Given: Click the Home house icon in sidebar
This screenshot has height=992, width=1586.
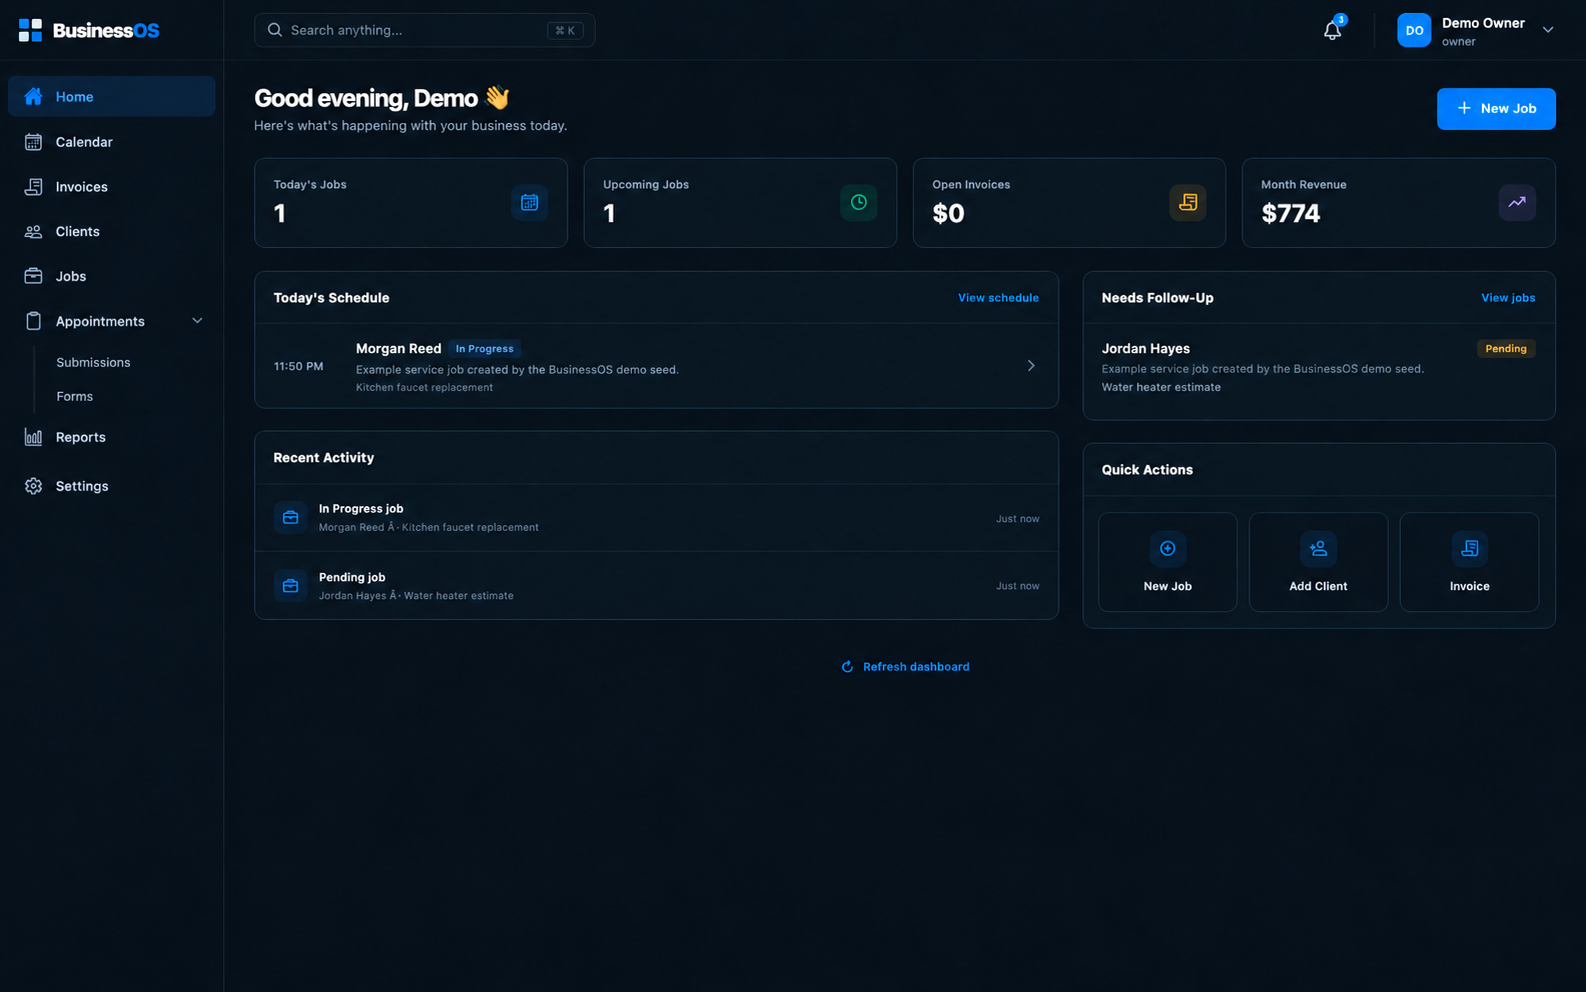Looking at the screenshot, I should pos(33,96).
